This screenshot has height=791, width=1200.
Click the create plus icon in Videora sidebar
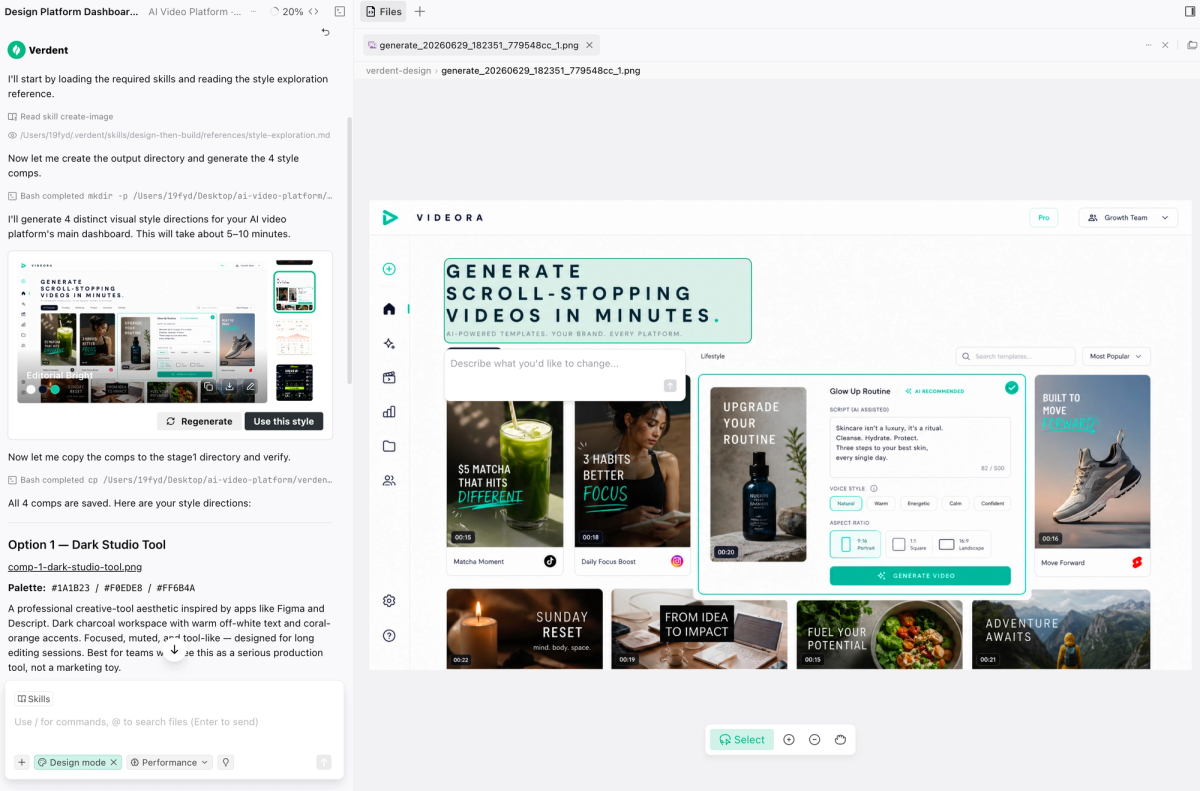point(389,269)
